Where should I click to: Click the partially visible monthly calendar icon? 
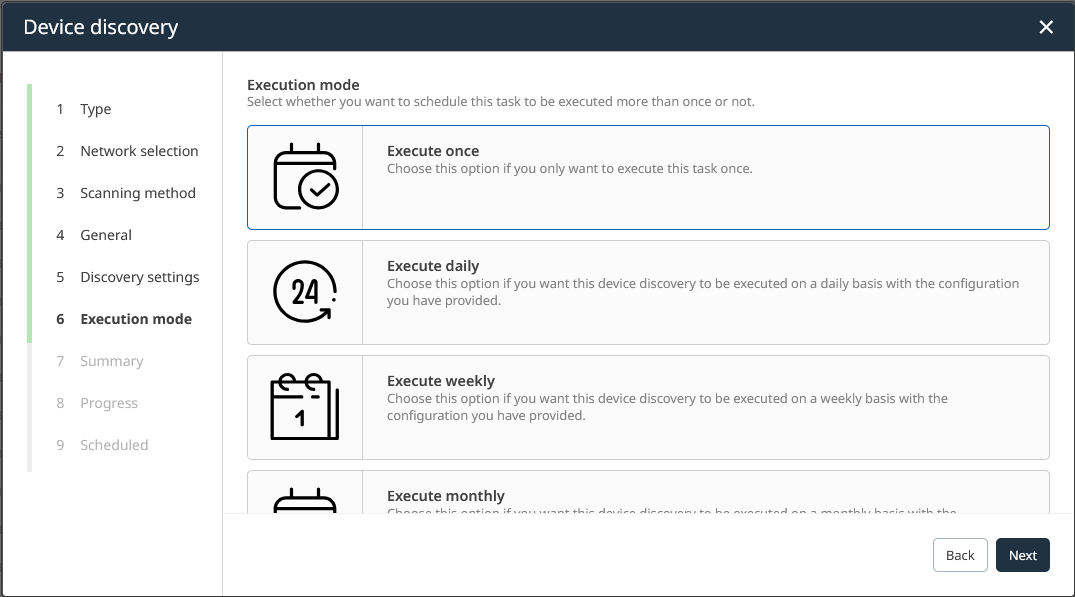[x=305, y=499]
